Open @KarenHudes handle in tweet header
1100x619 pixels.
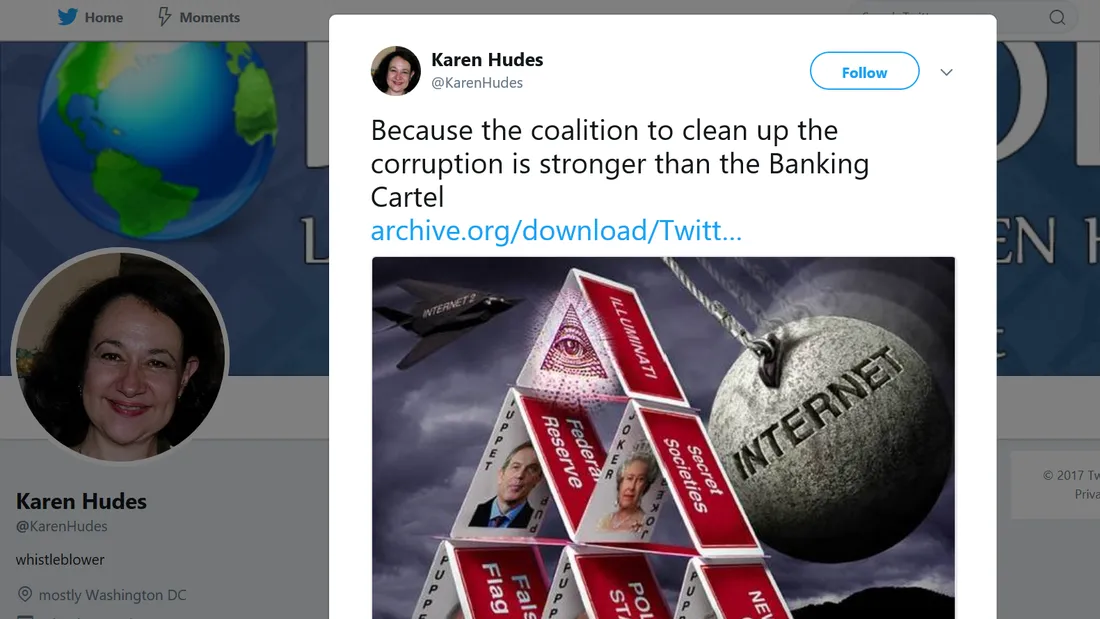(x=477, y=83)
